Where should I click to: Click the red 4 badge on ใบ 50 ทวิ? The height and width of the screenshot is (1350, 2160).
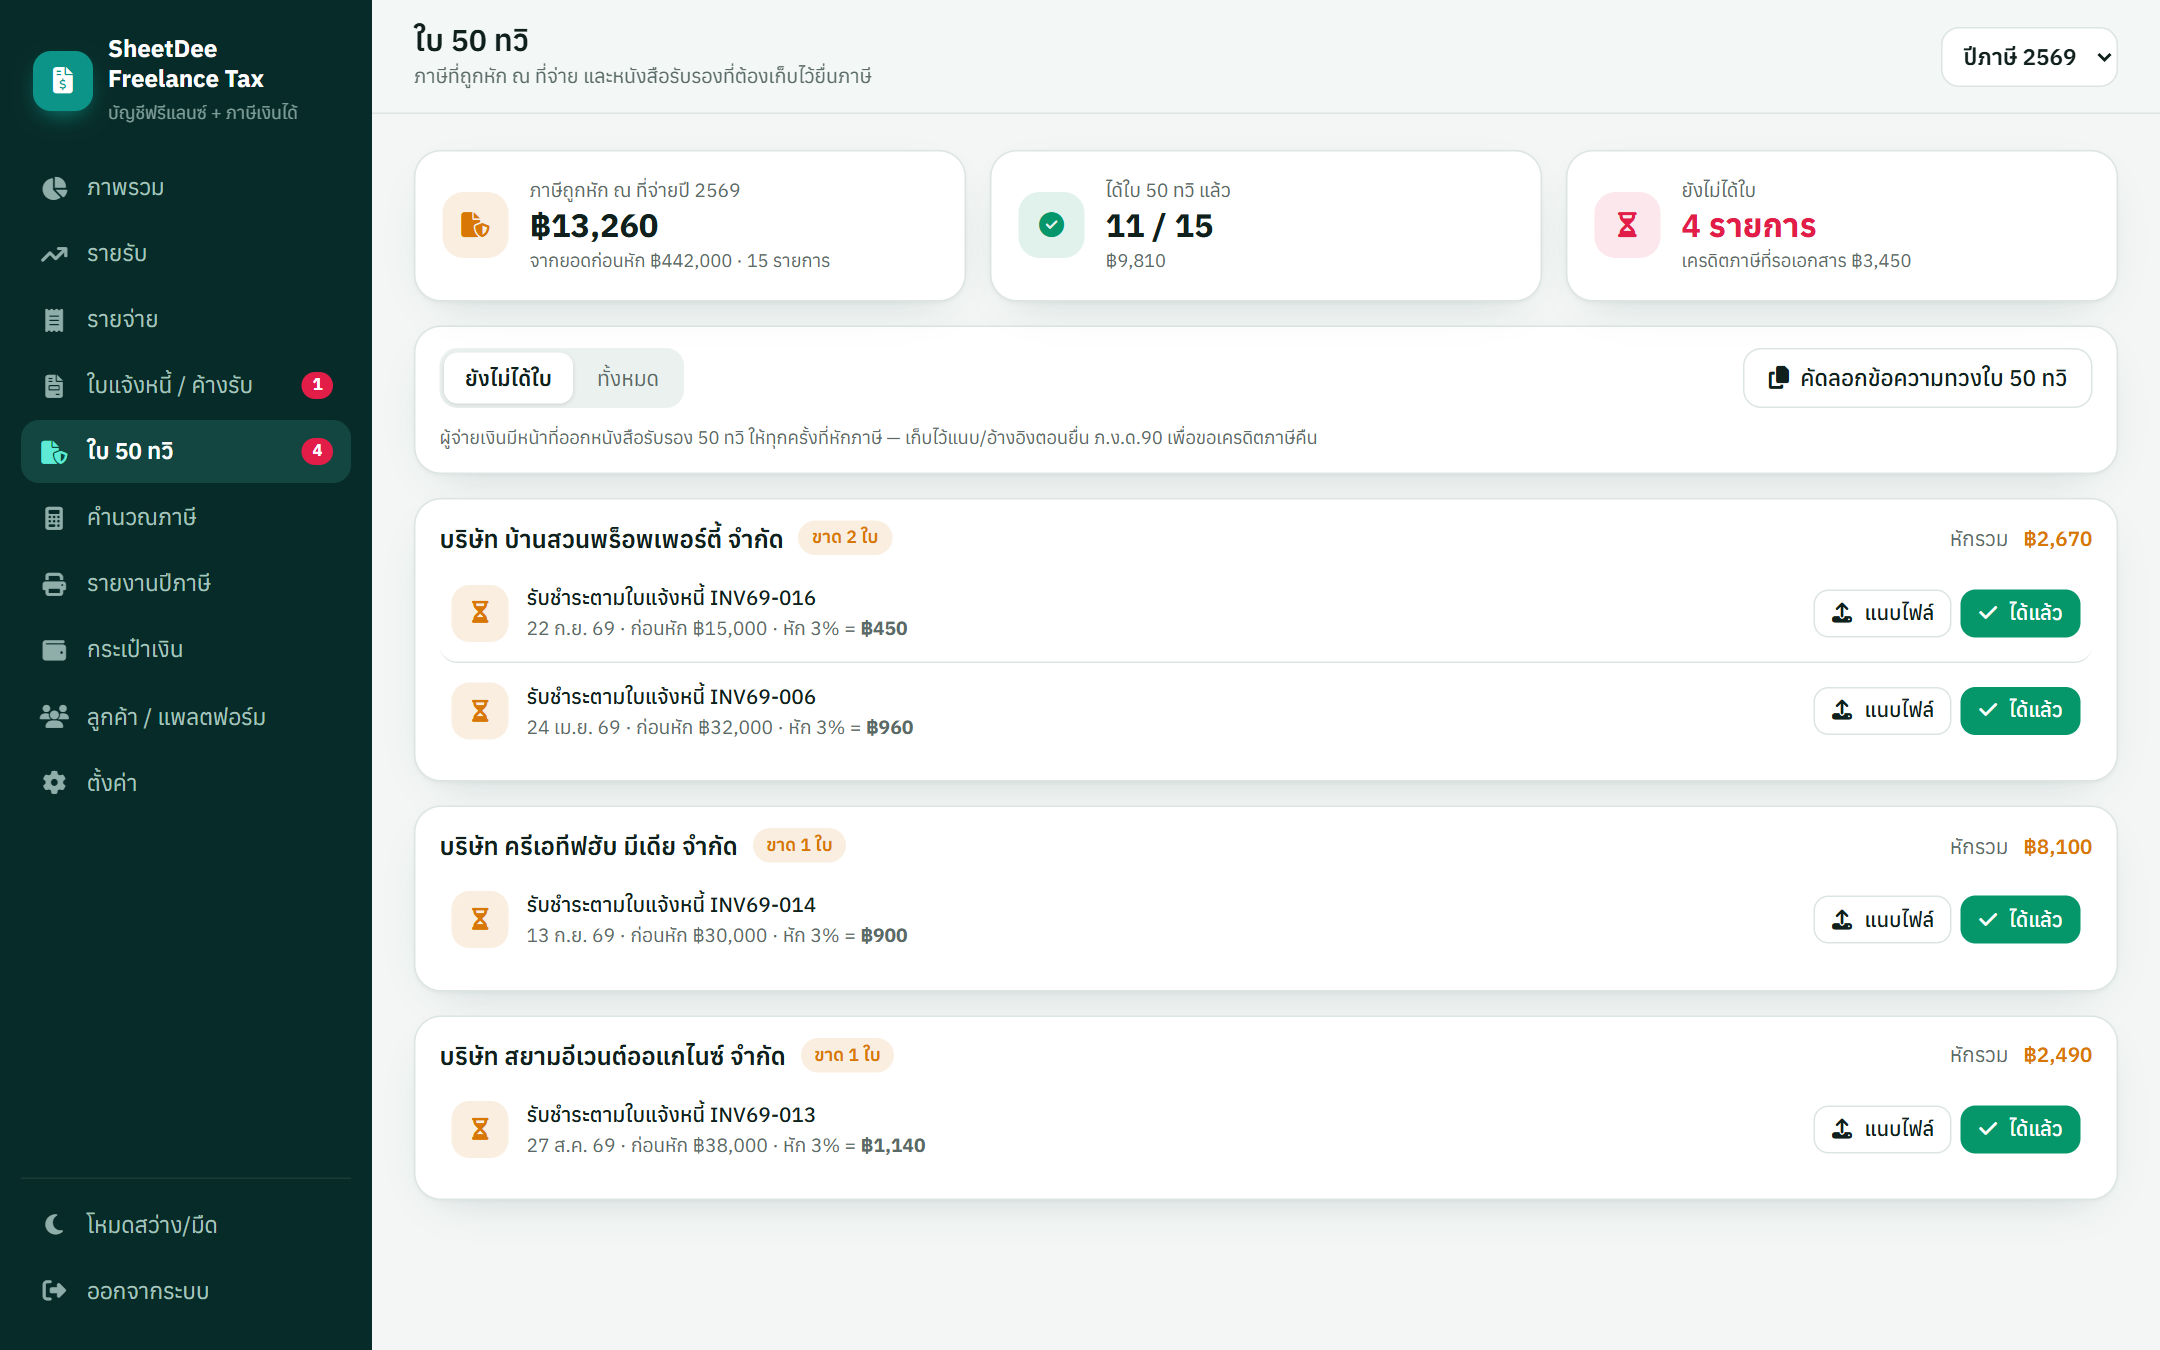pyautogui.click(x=317, y=451)
